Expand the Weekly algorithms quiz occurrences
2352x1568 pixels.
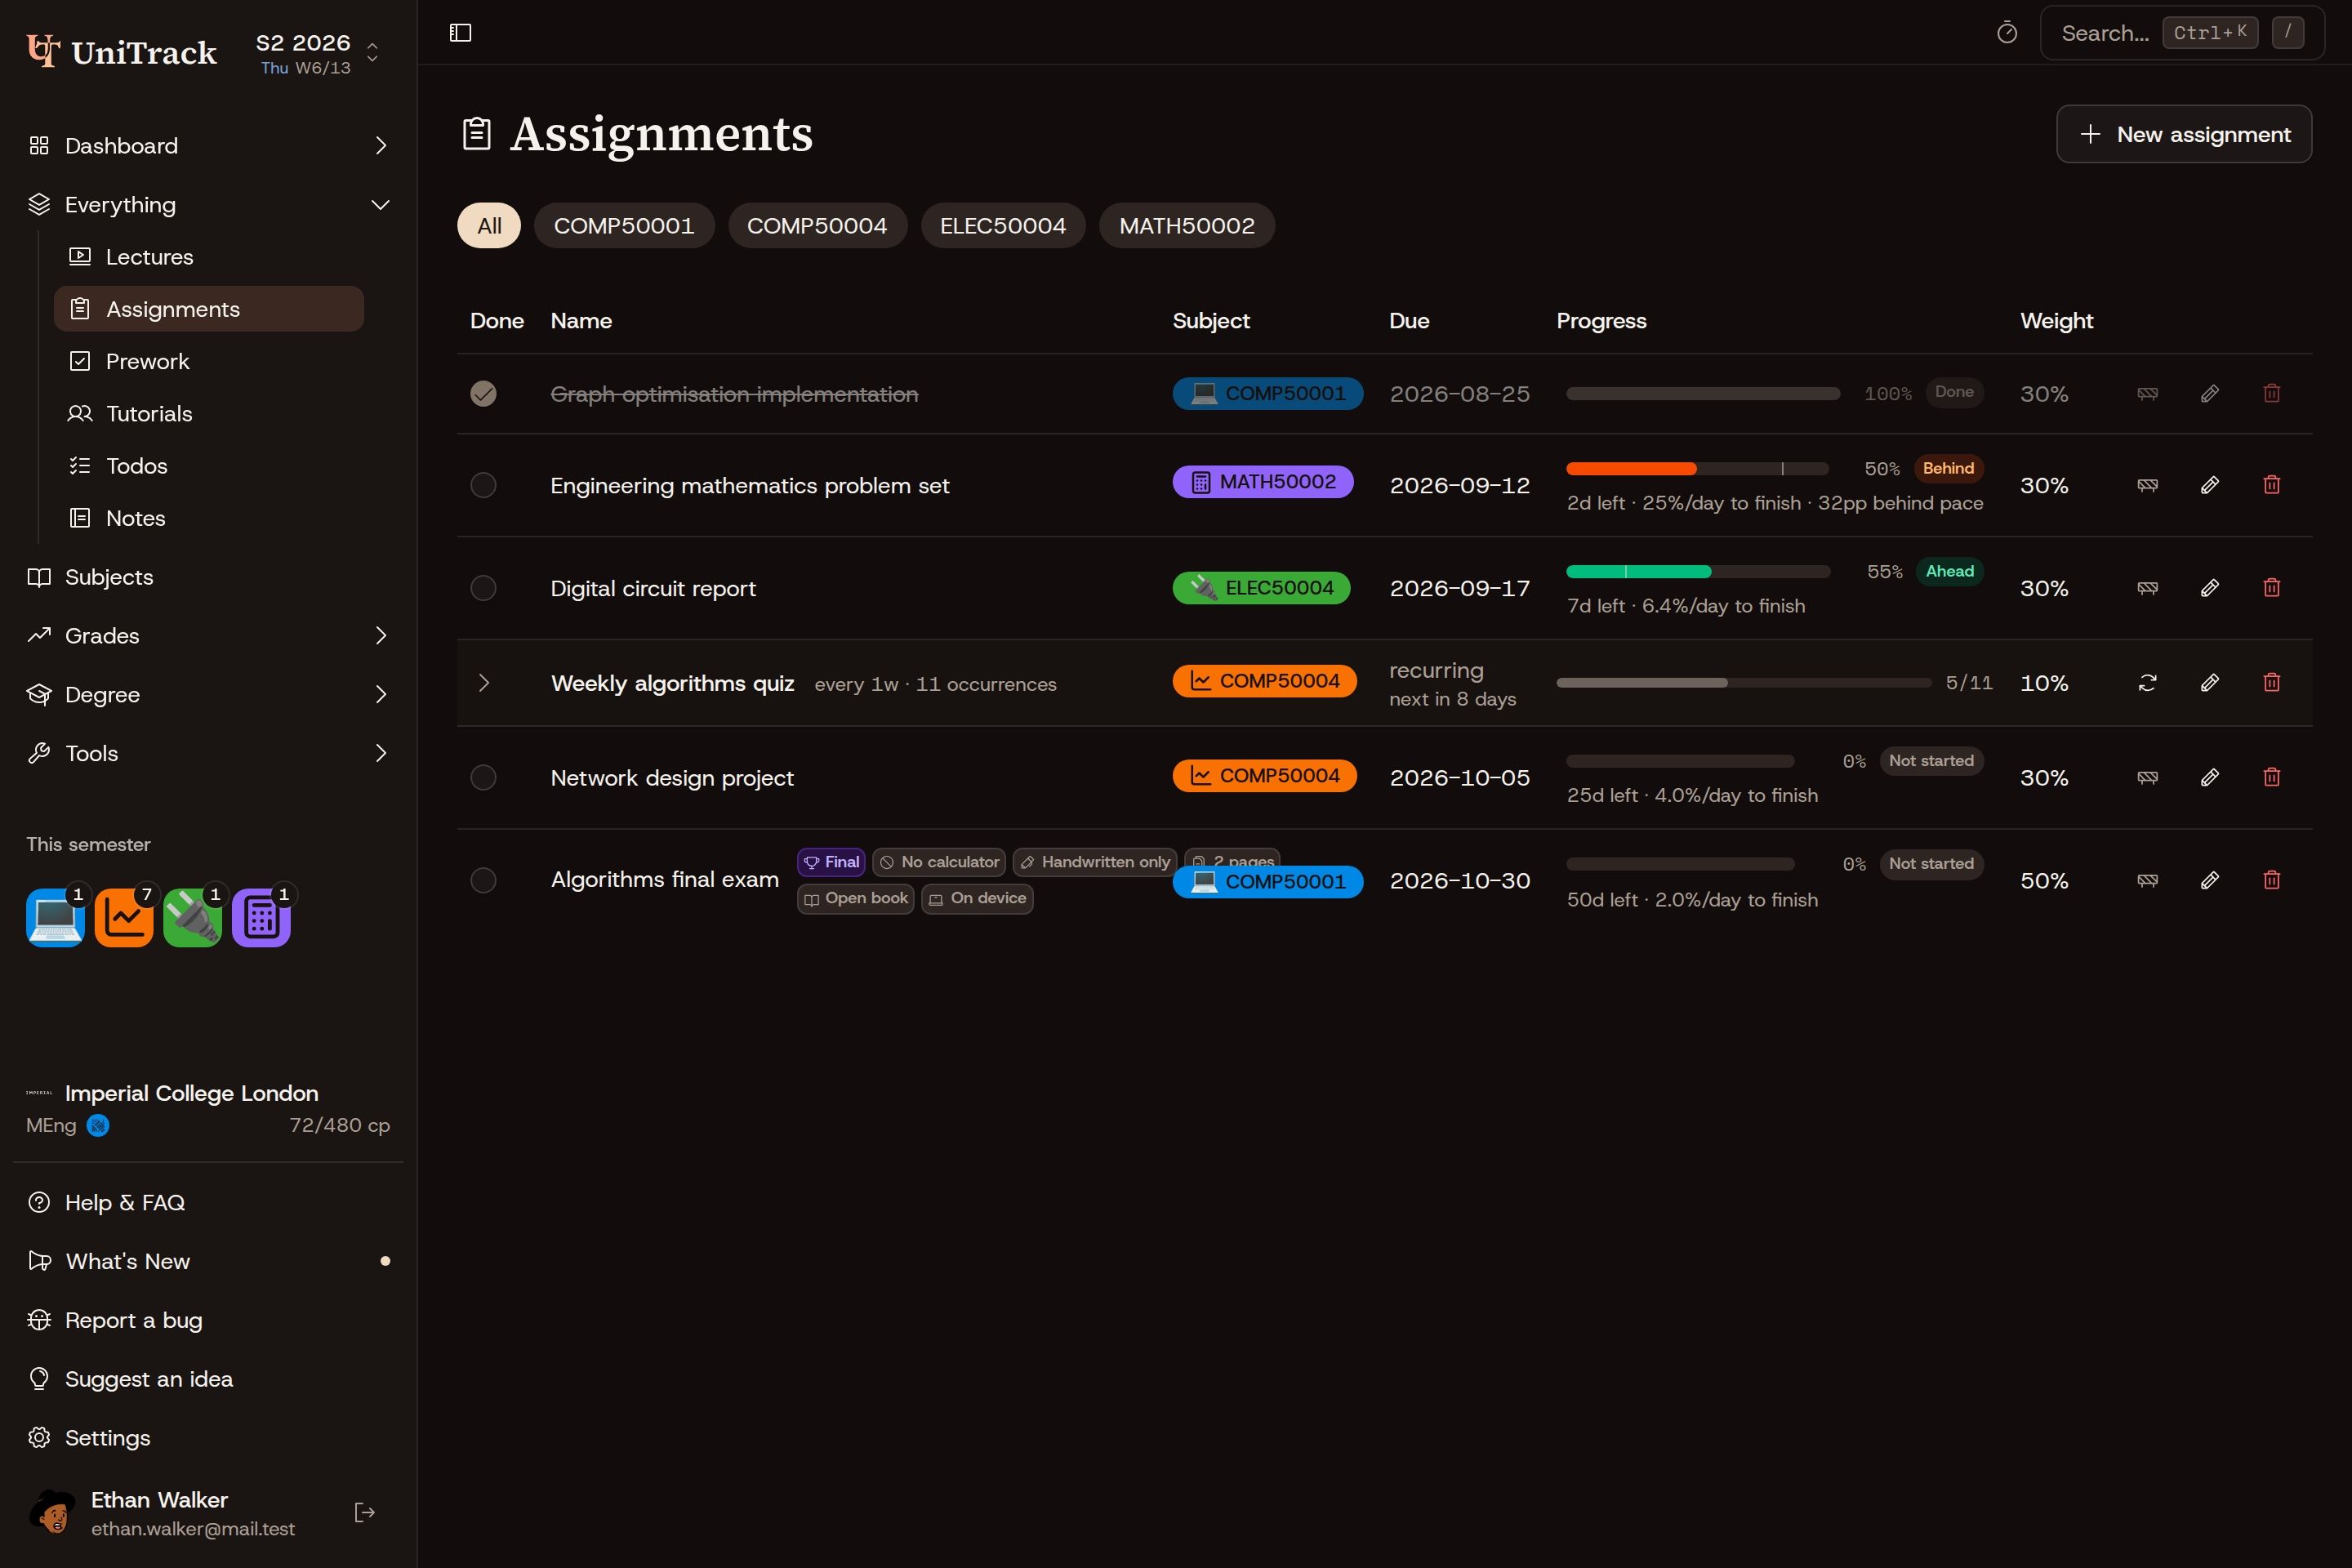click(x=484, y=682)
